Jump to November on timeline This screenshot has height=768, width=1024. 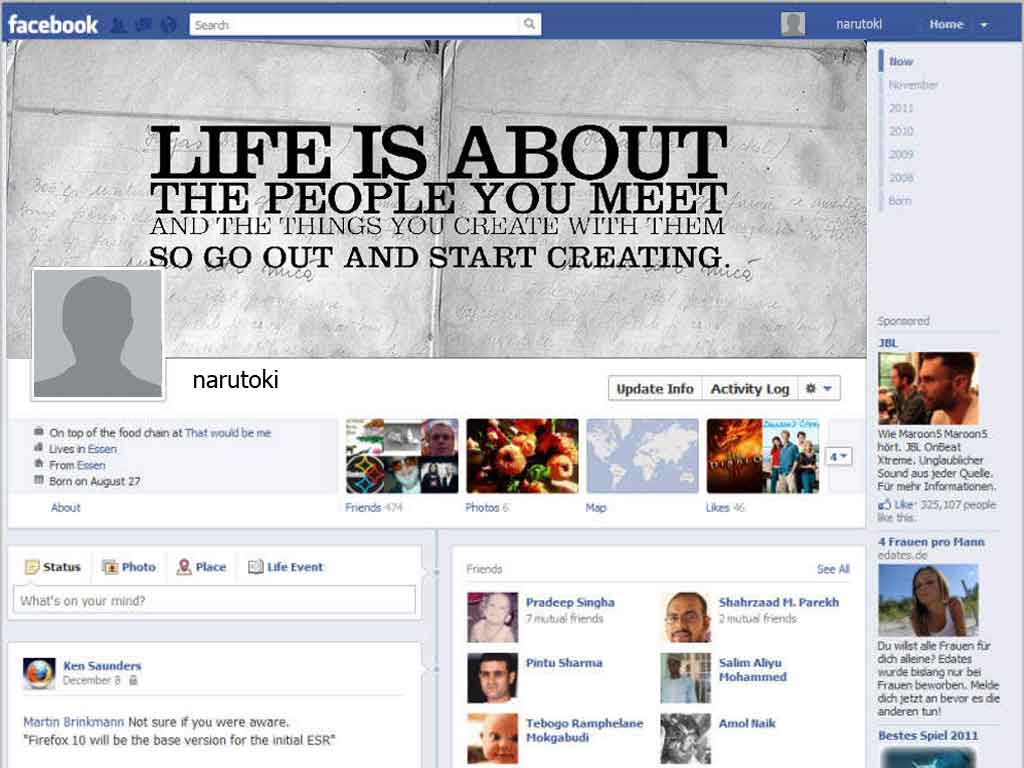pos(913,85)
